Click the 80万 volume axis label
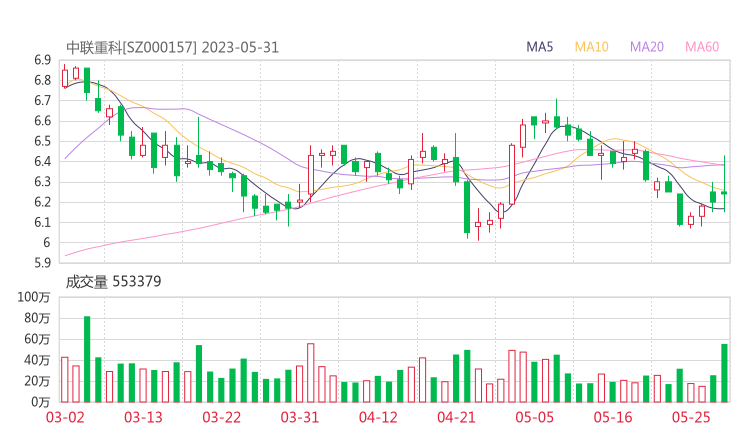Image resolution: width=740 pixels, height=440 pixels. tap(37, 318)
